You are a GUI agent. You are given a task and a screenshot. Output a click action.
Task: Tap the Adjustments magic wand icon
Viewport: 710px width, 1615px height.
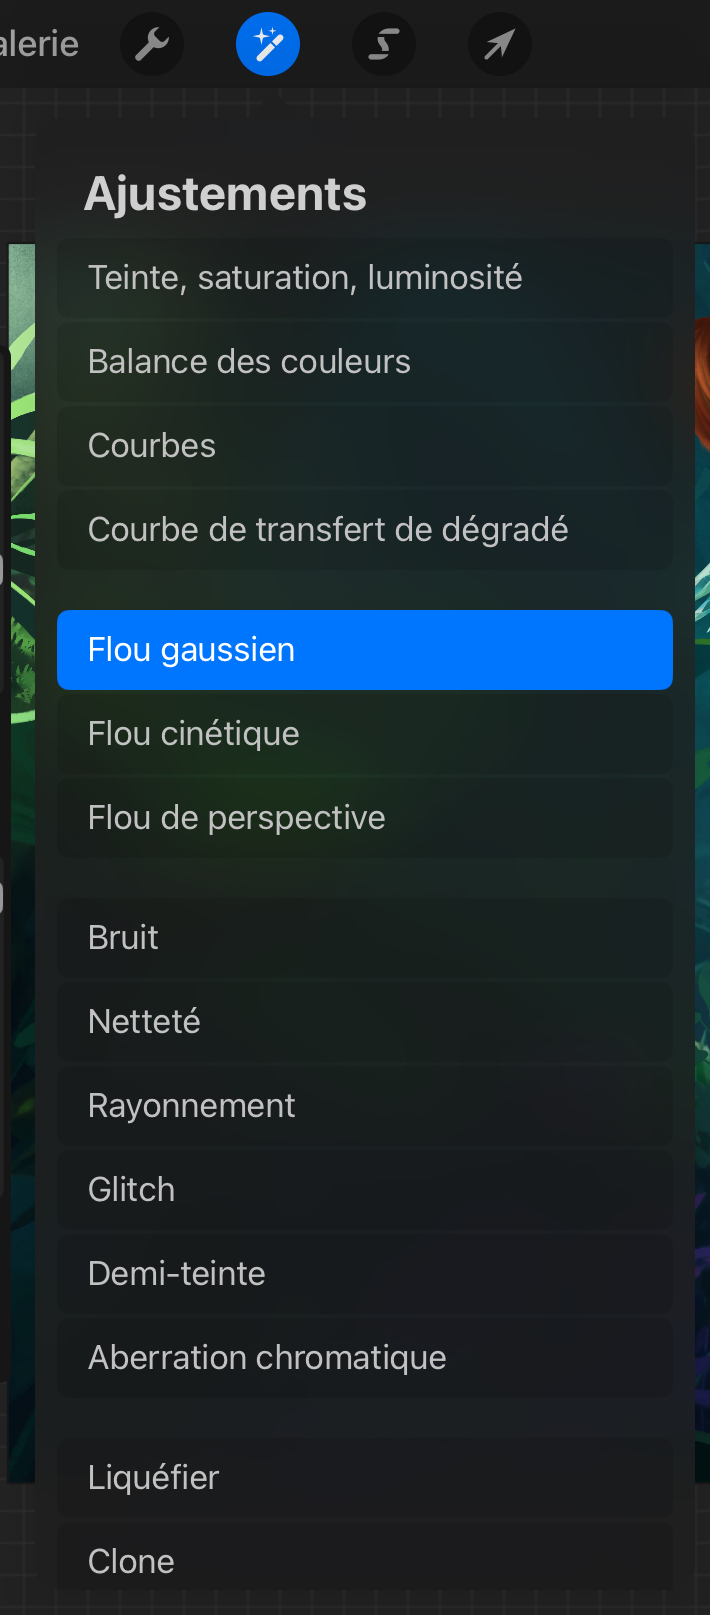268,44
